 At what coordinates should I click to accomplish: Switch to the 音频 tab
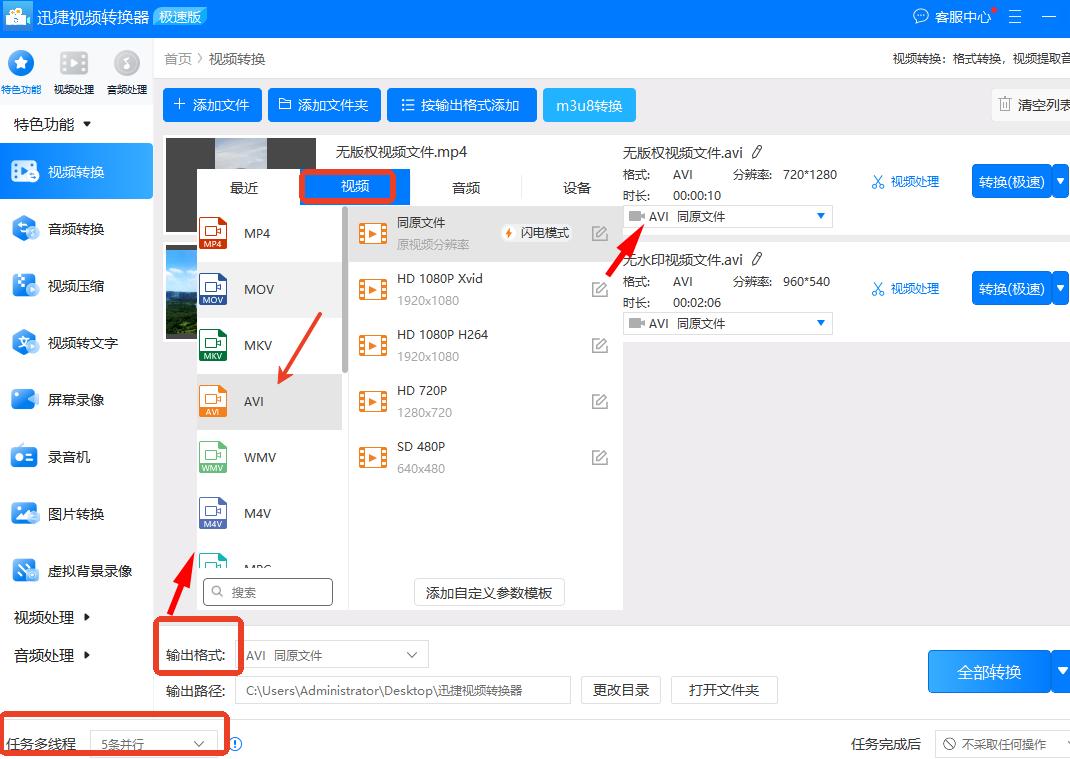466,185
